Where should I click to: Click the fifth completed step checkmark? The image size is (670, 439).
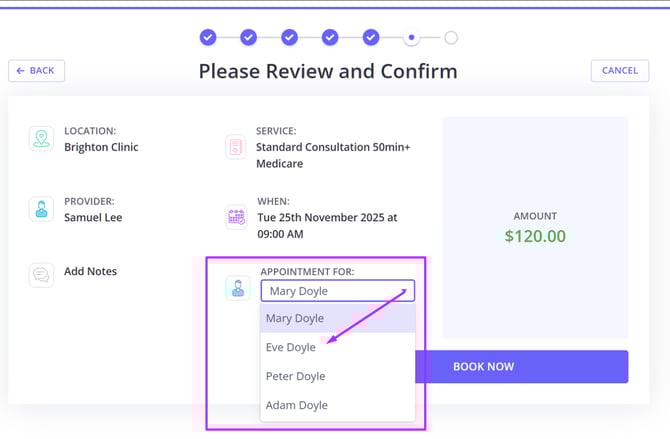click(x=370, y=38)
